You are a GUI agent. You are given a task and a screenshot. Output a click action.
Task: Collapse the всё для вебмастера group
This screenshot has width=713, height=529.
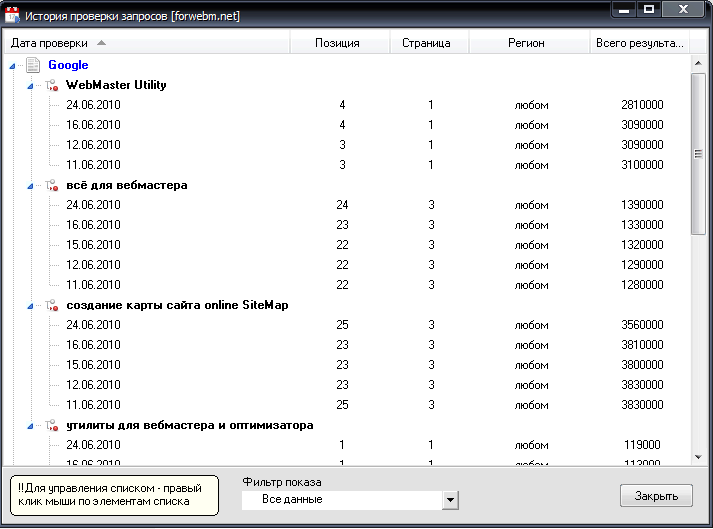(32, 186)
